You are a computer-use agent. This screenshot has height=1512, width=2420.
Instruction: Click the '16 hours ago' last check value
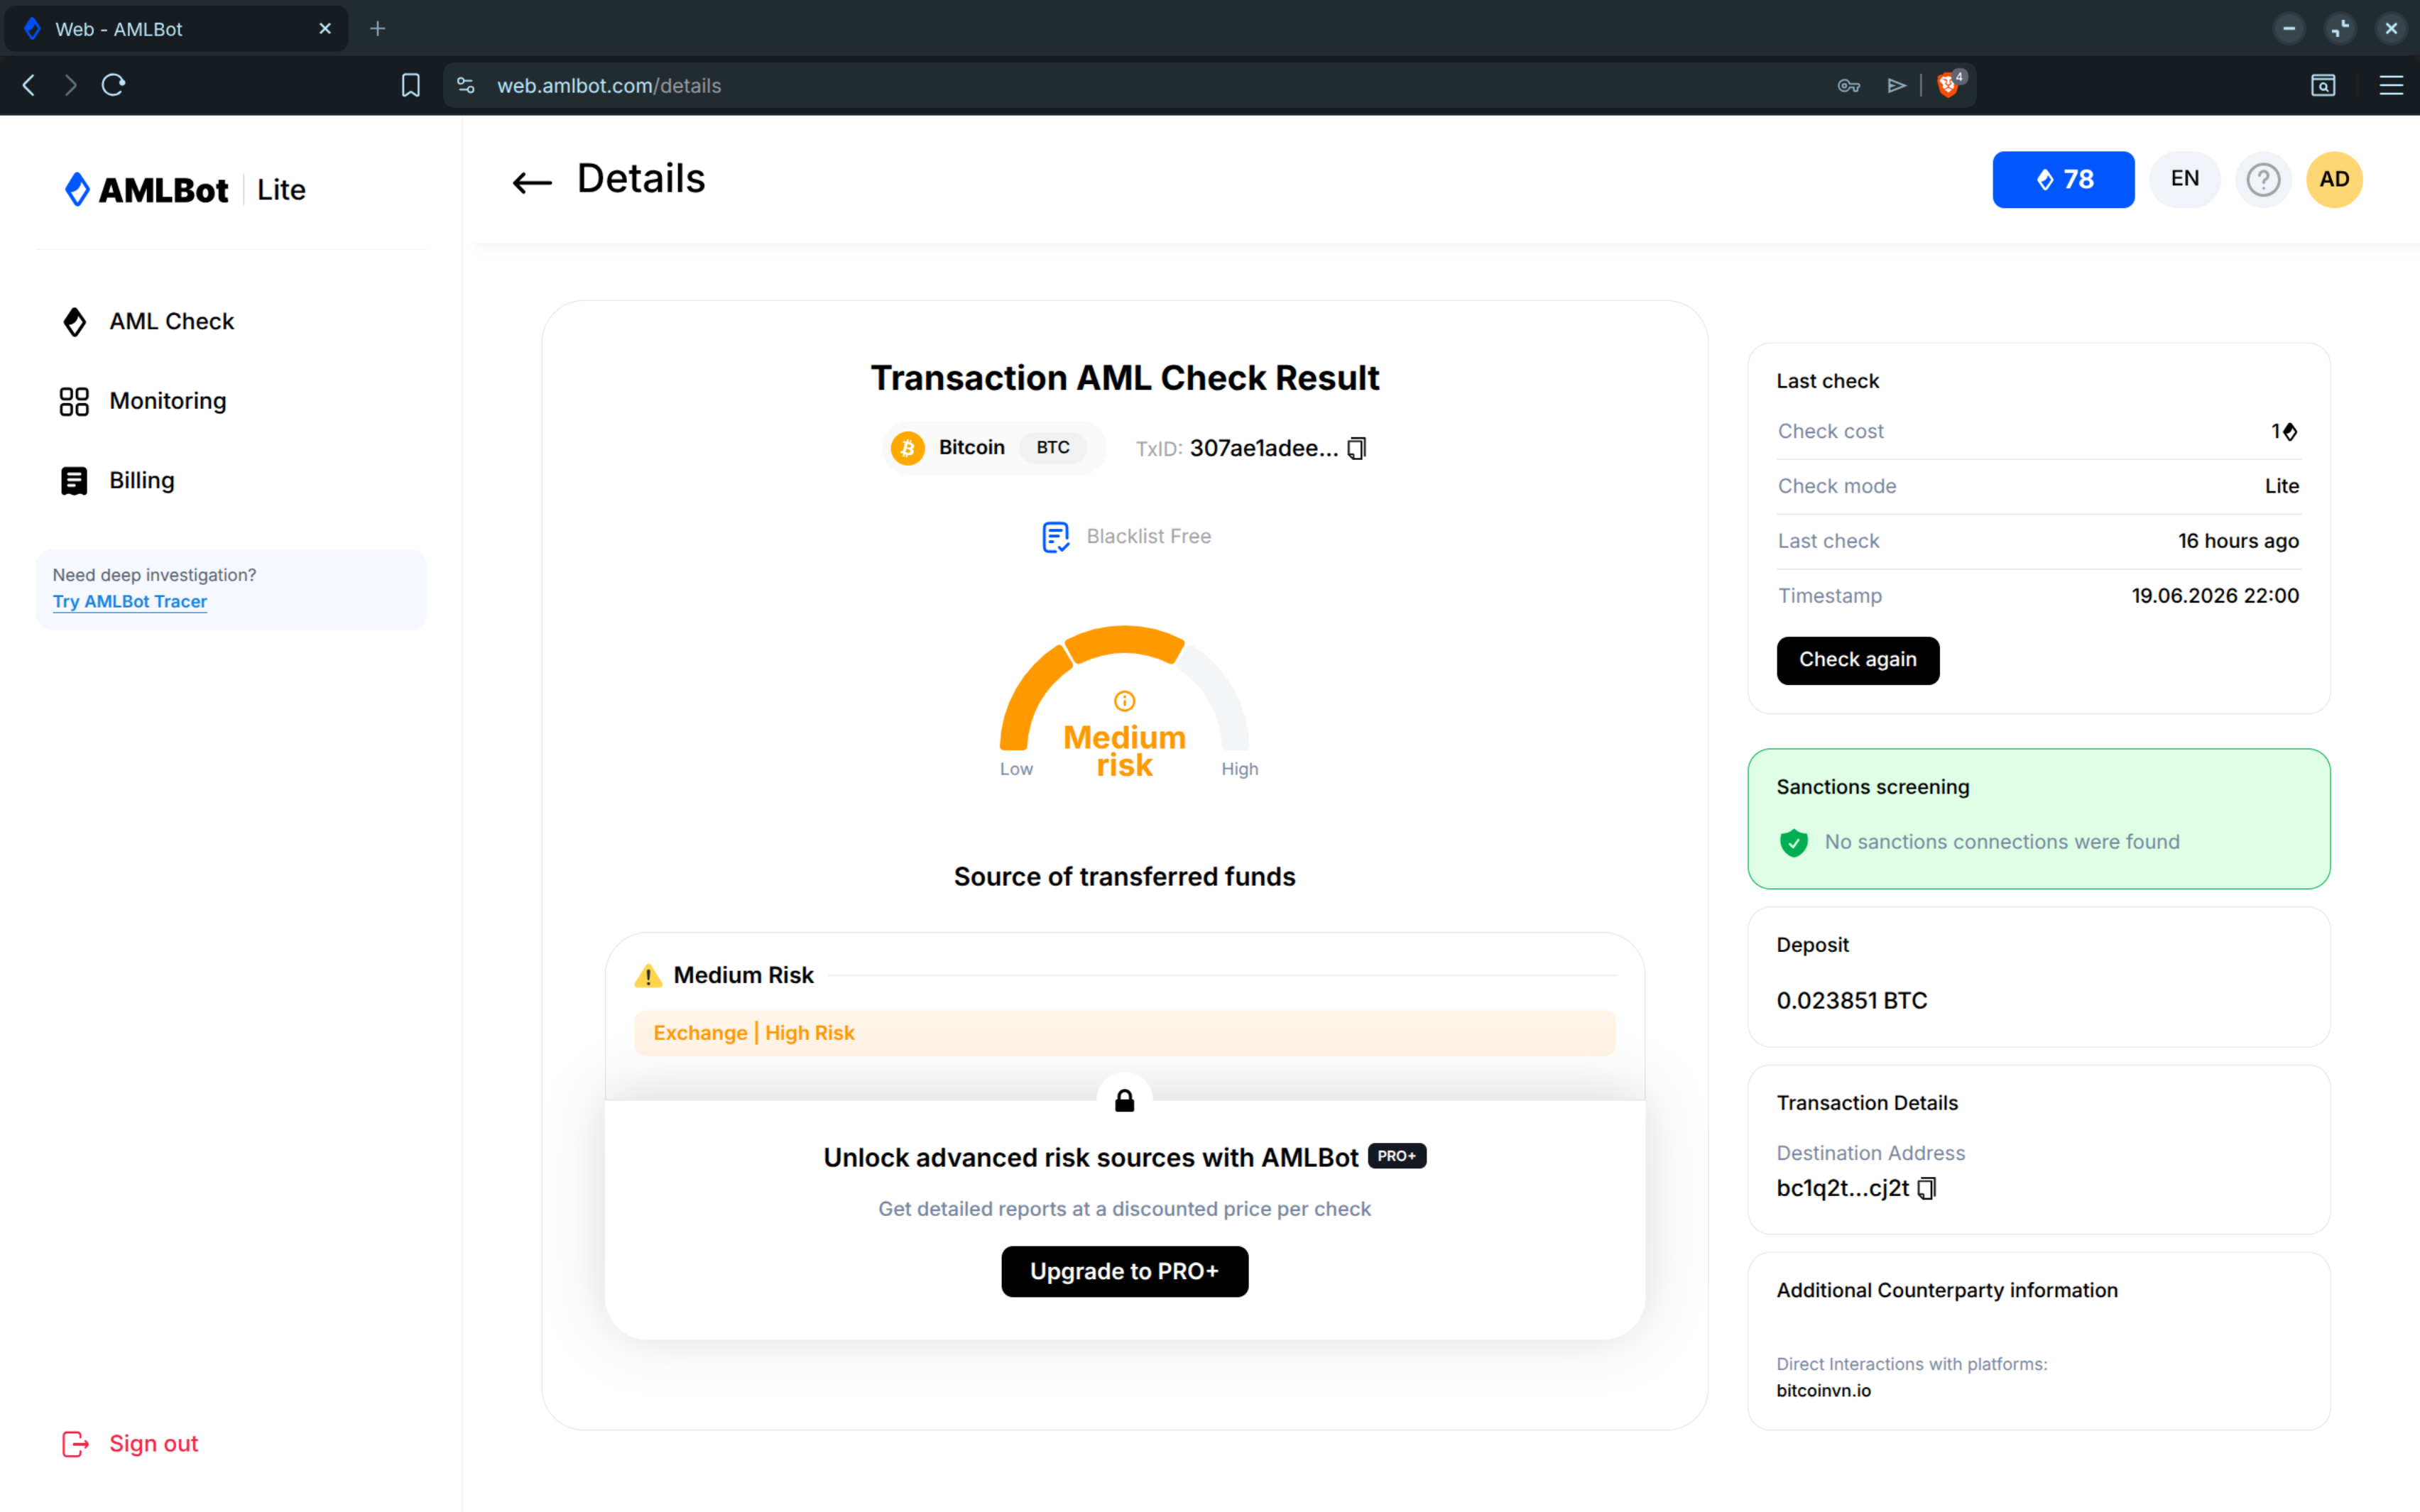2238,541
